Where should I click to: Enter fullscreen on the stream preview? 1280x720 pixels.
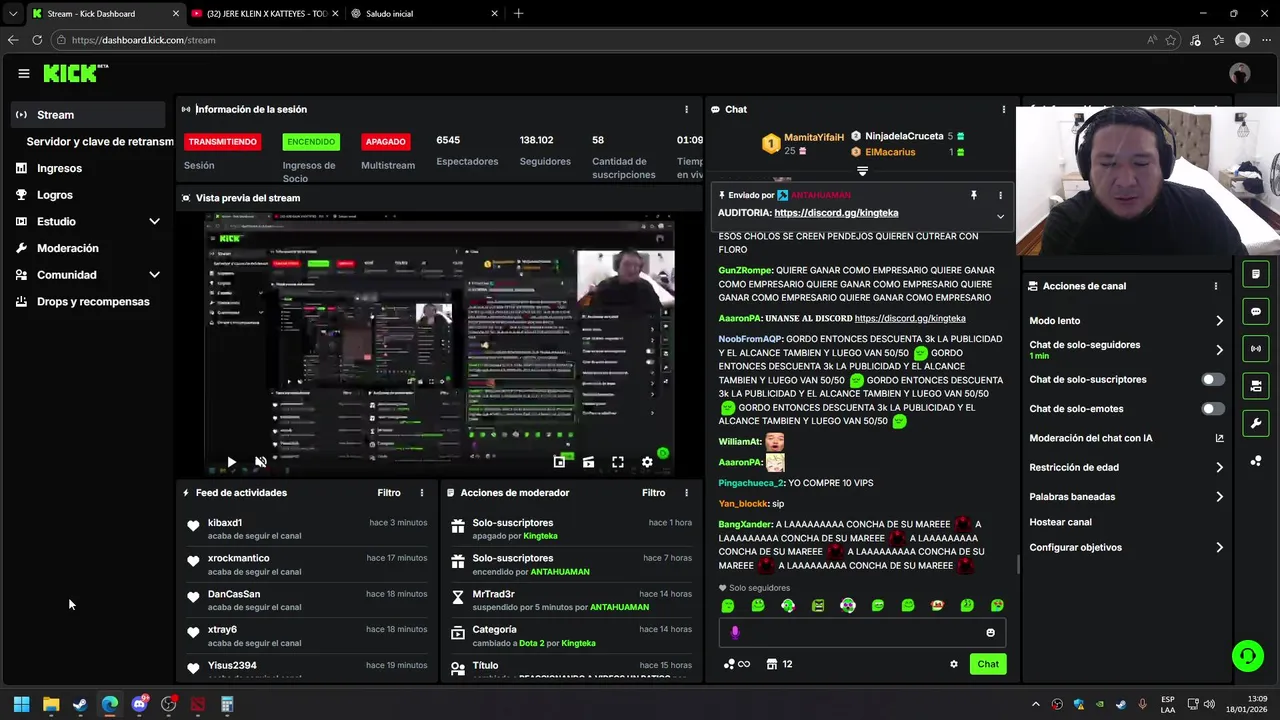618,462
